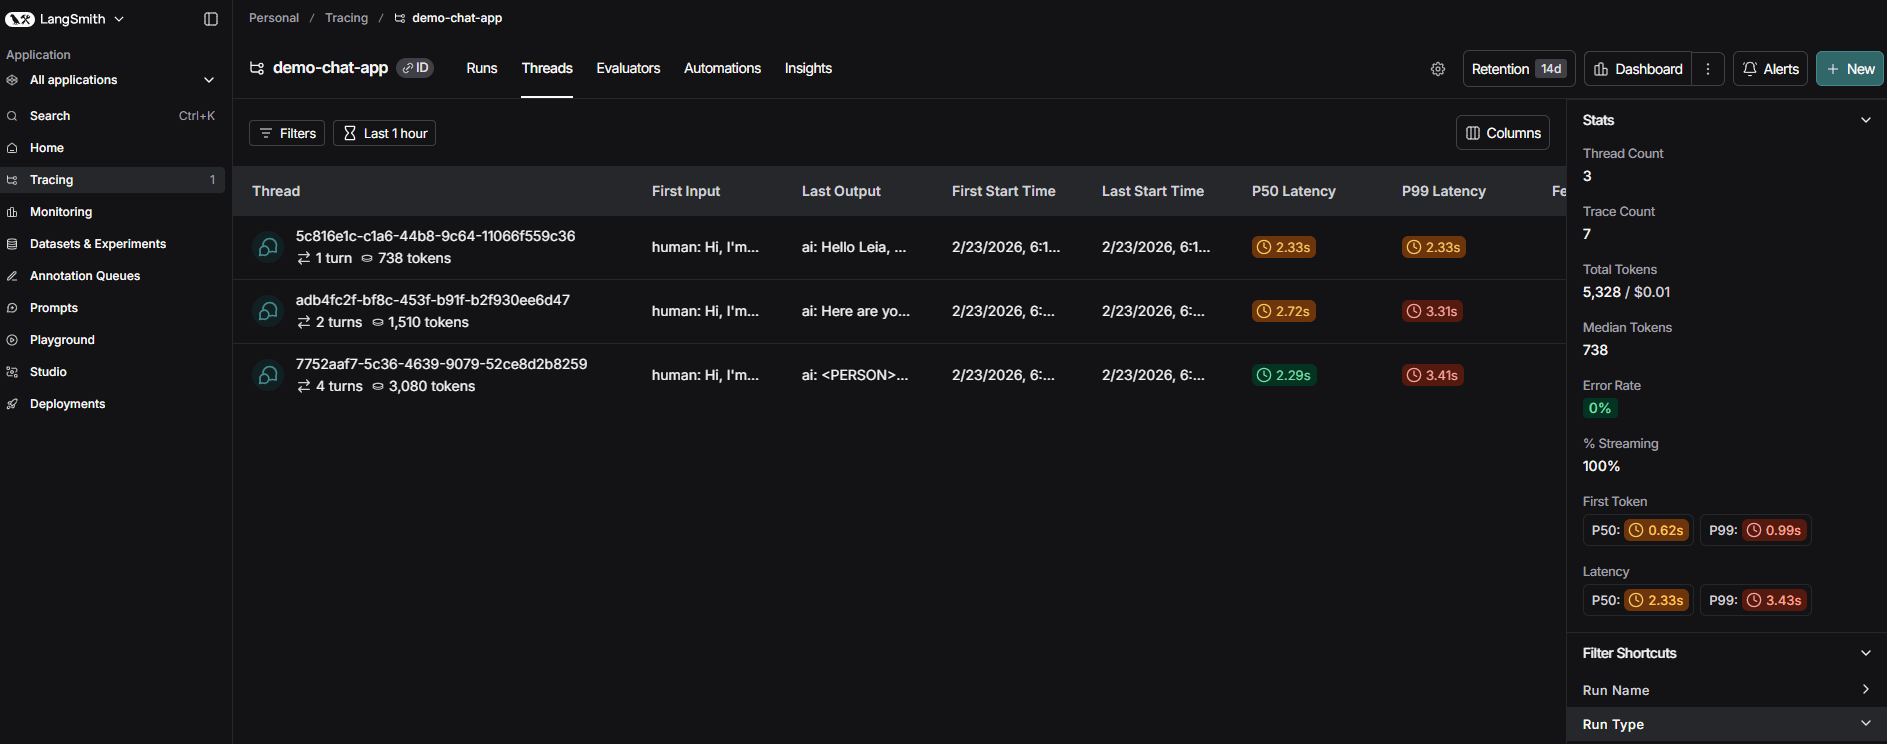
Task: Open the Filters button
Action: (287, 133)
